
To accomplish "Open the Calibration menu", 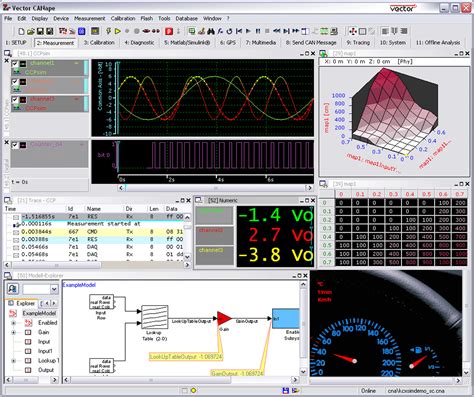I will pos(123,19).
